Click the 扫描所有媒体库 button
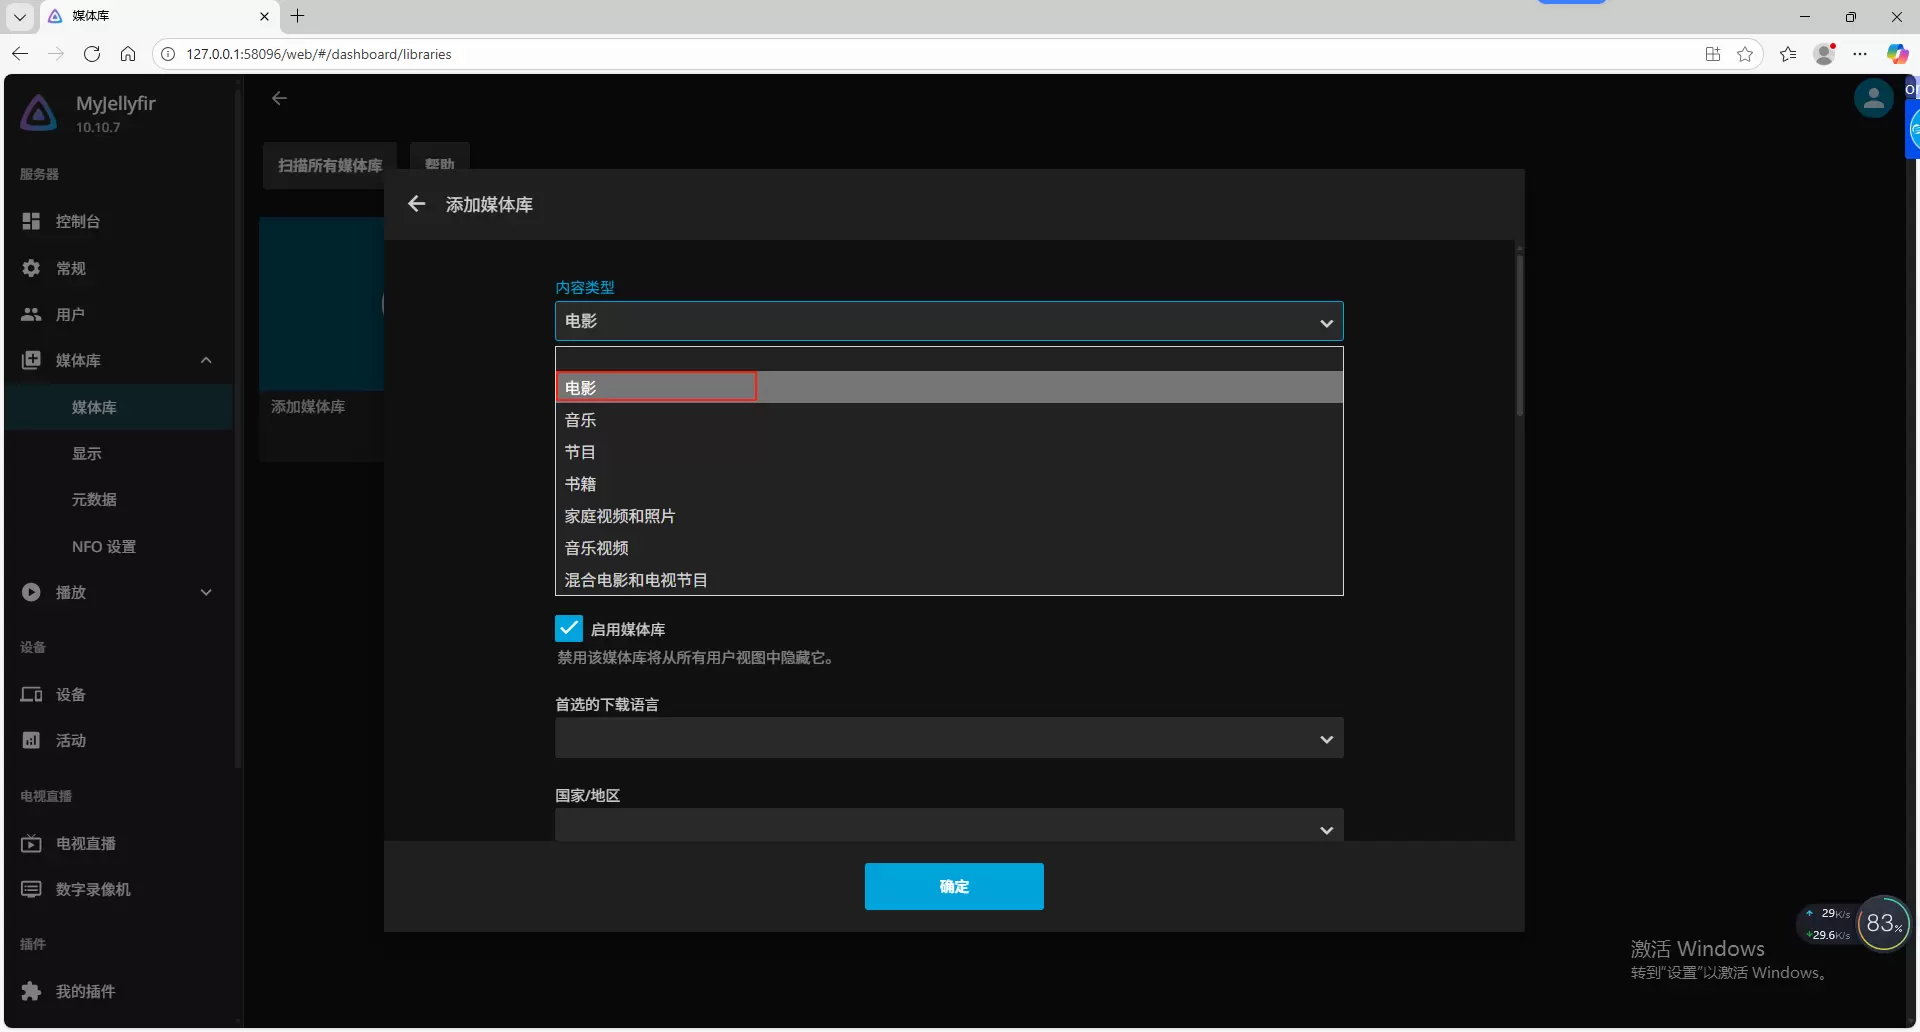 [330, 165]
